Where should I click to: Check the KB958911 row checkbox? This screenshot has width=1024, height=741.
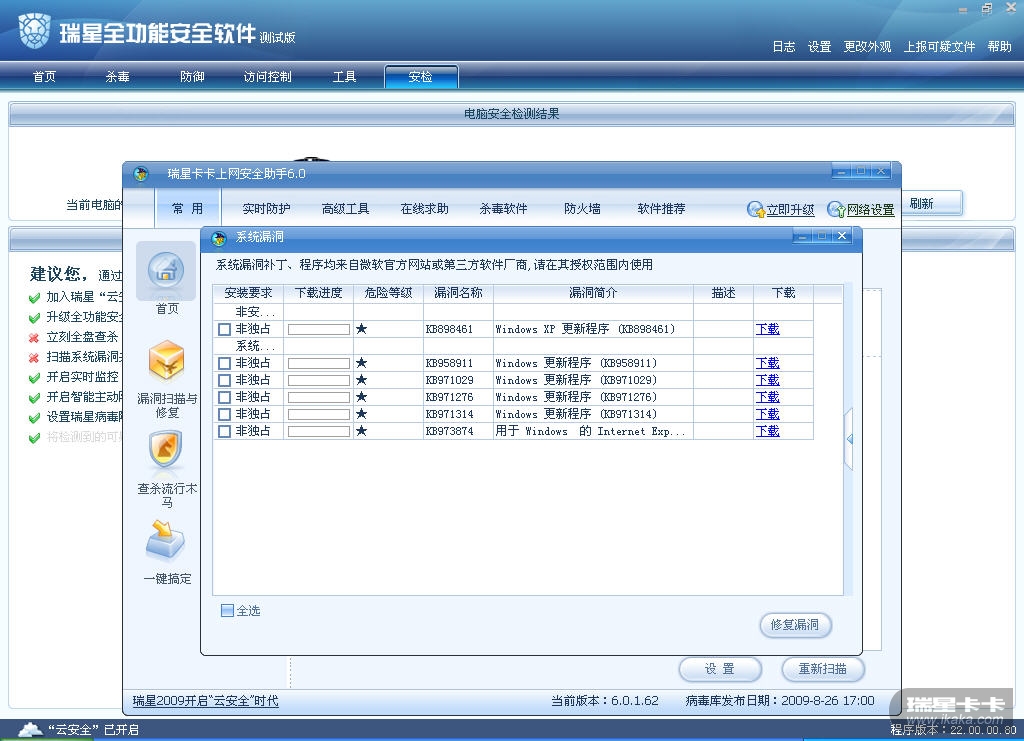pos(225,363)
